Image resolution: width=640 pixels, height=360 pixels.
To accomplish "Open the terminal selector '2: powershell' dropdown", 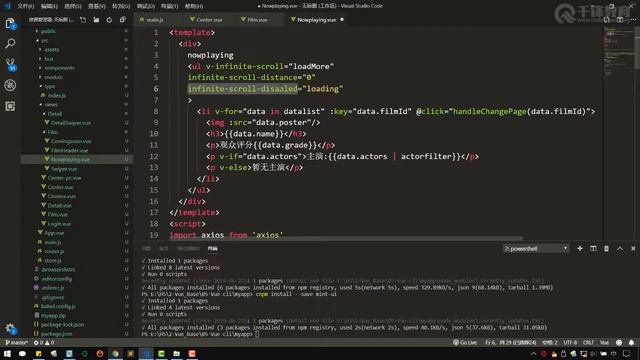I will (x=536, y=248).
